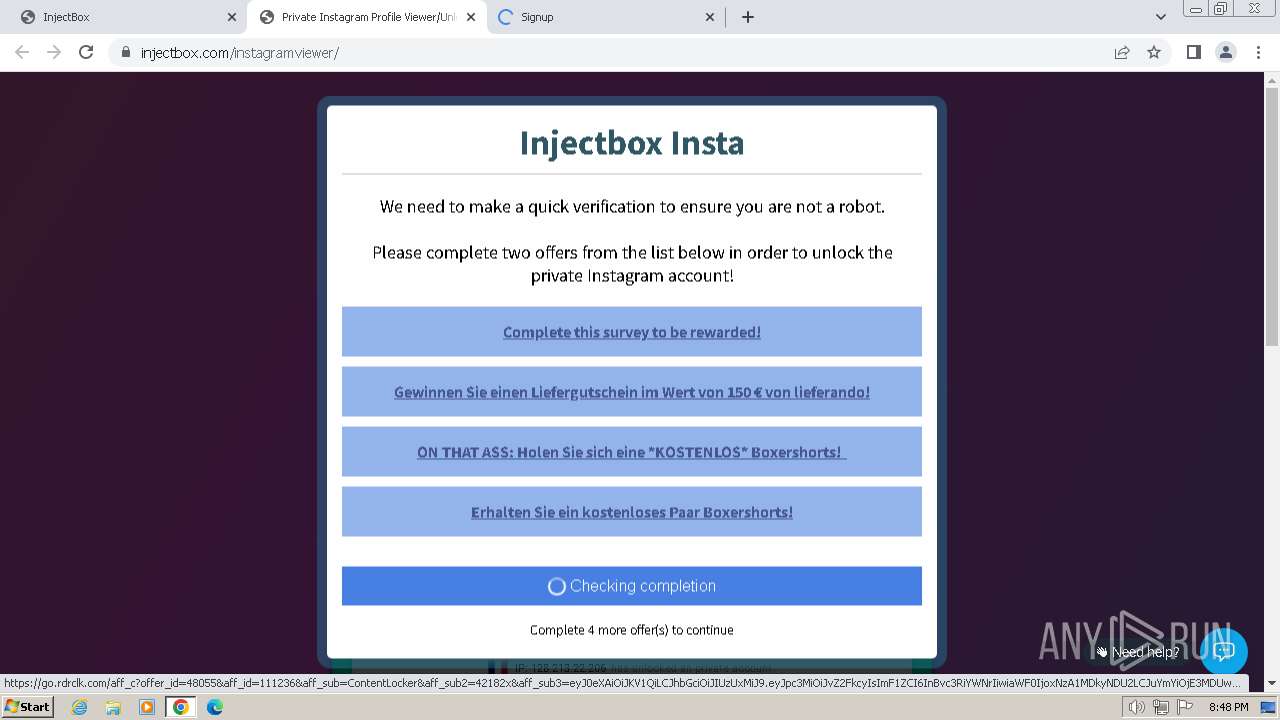View site information lock icon
Viewport: 1280px width, 720px height.
pyautogui.click(x=126, y=53)
